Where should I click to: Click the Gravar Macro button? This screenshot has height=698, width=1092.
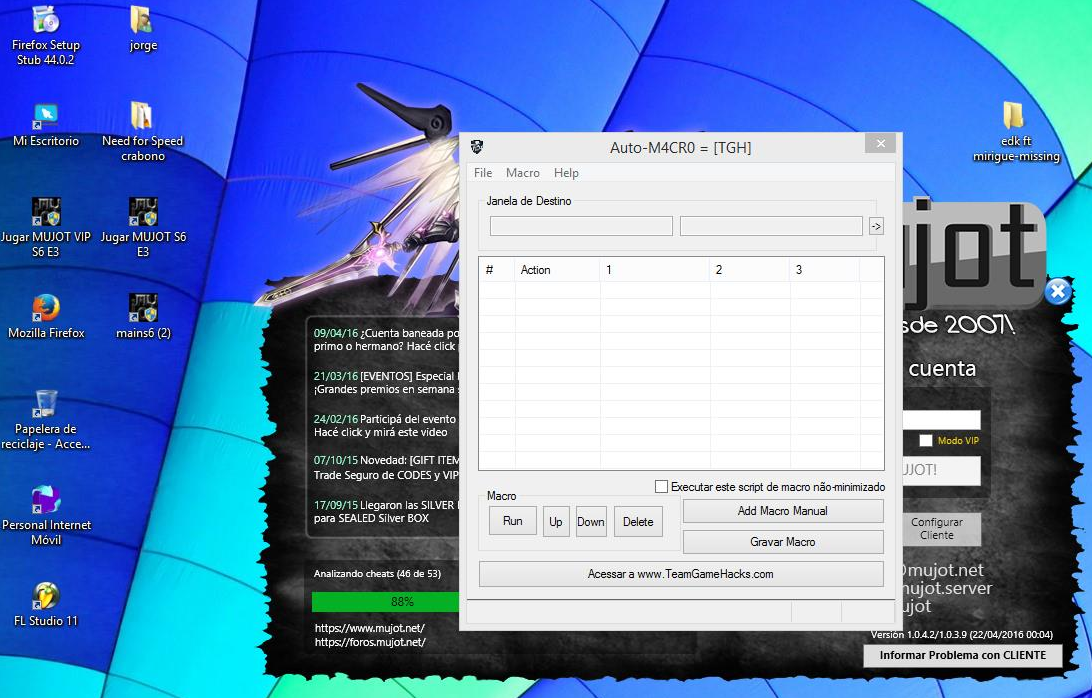click(783, 542)
